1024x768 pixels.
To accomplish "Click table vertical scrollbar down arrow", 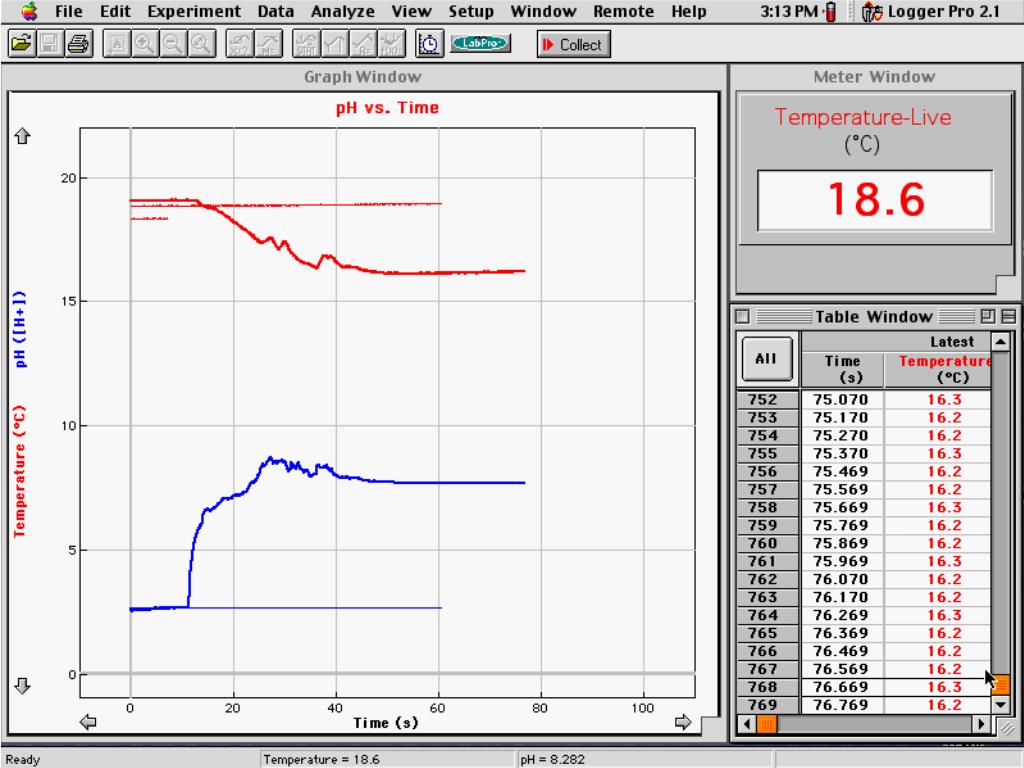I will [1000, 705].
